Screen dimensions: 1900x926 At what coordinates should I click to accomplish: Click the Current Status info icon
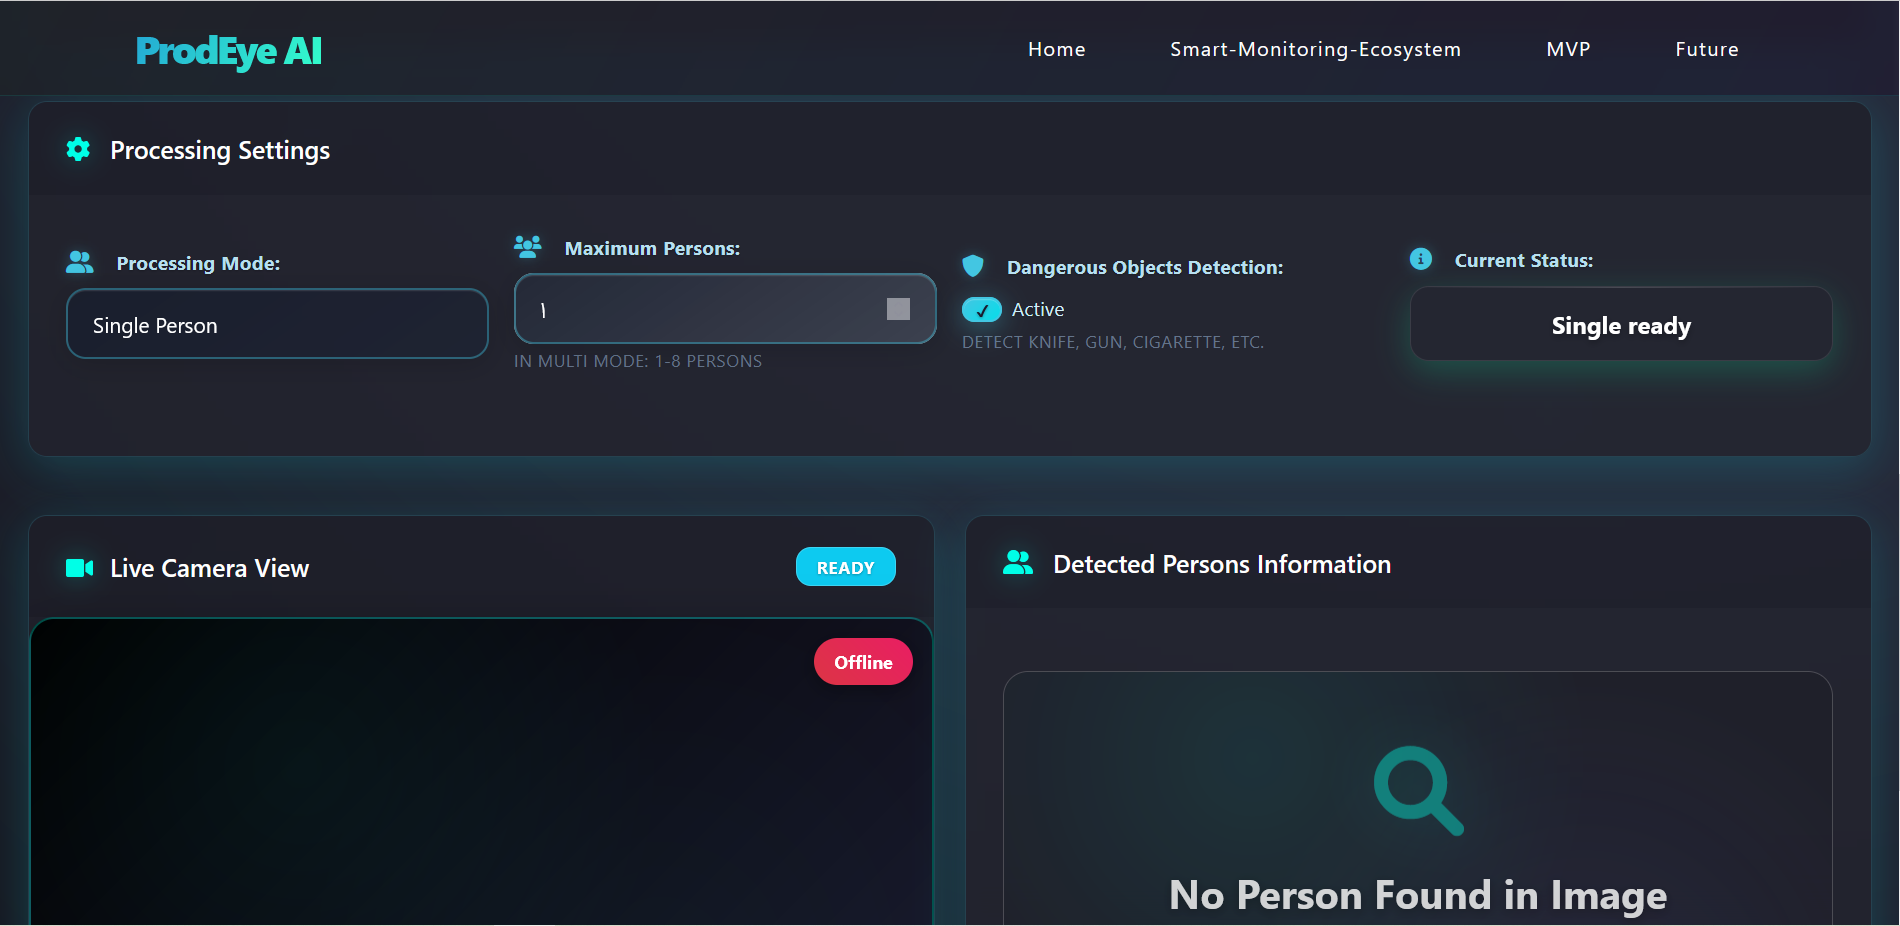point(1421,259)
